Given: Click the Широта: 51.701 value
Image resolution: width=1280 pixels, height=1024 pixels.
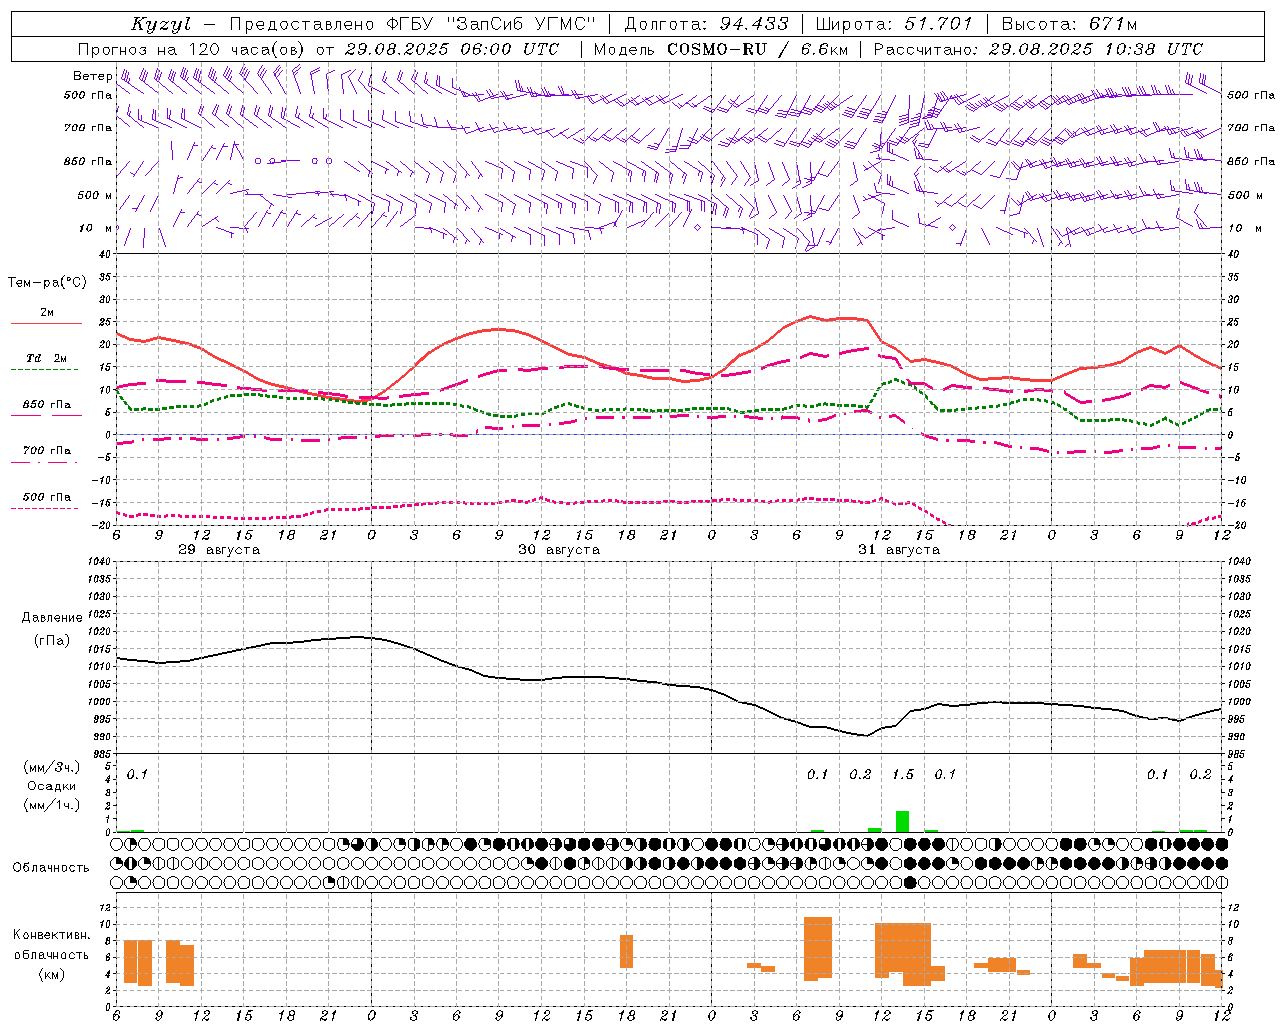Looking at the screenshot, I should pyautogui.click(x=894, y=24).
